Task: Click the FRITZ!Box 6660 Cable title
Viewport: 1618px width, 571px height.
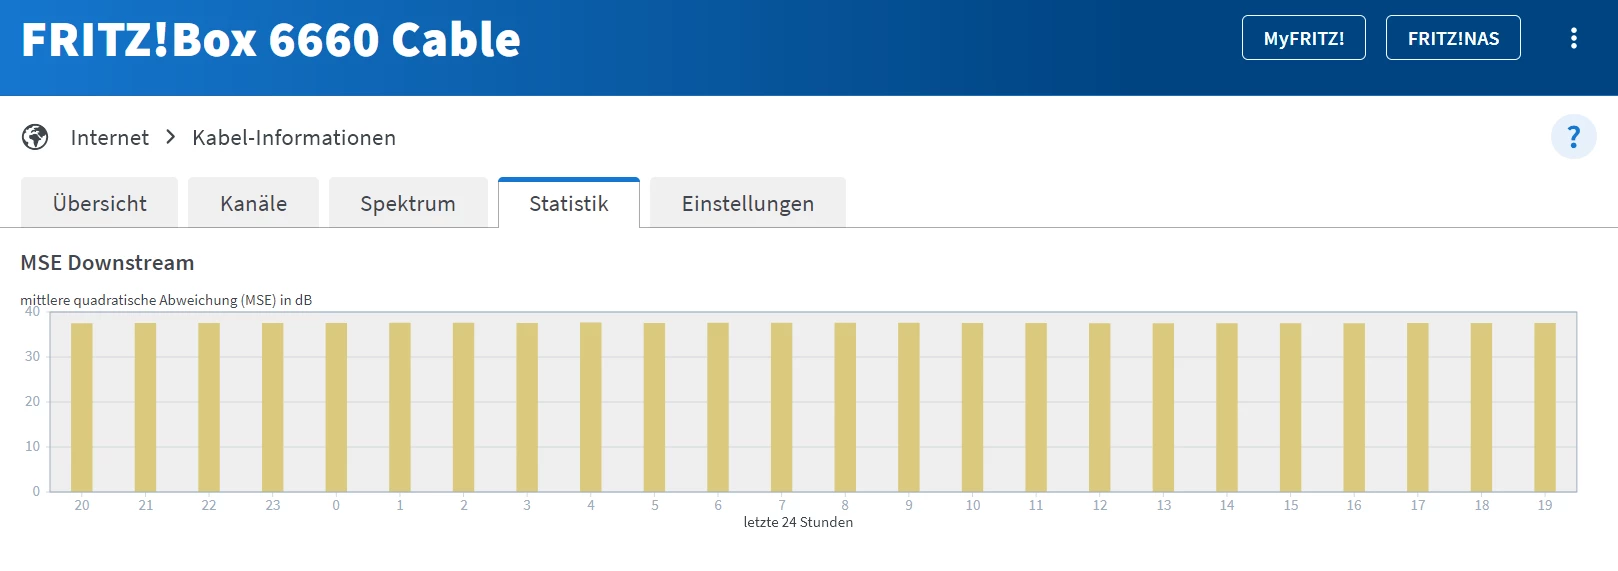Action: [271, 40]
